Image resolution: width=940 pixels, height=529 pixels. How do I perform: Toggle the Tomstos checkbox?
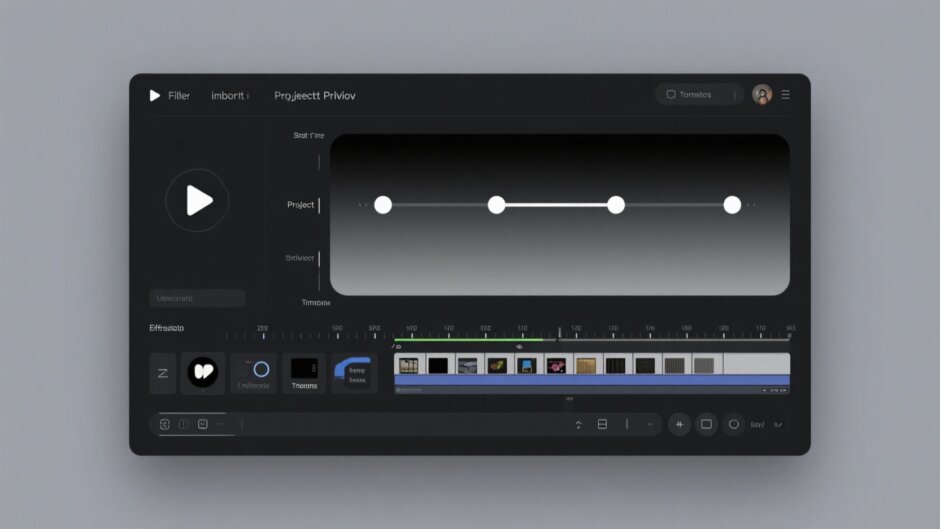click(671, 94)
